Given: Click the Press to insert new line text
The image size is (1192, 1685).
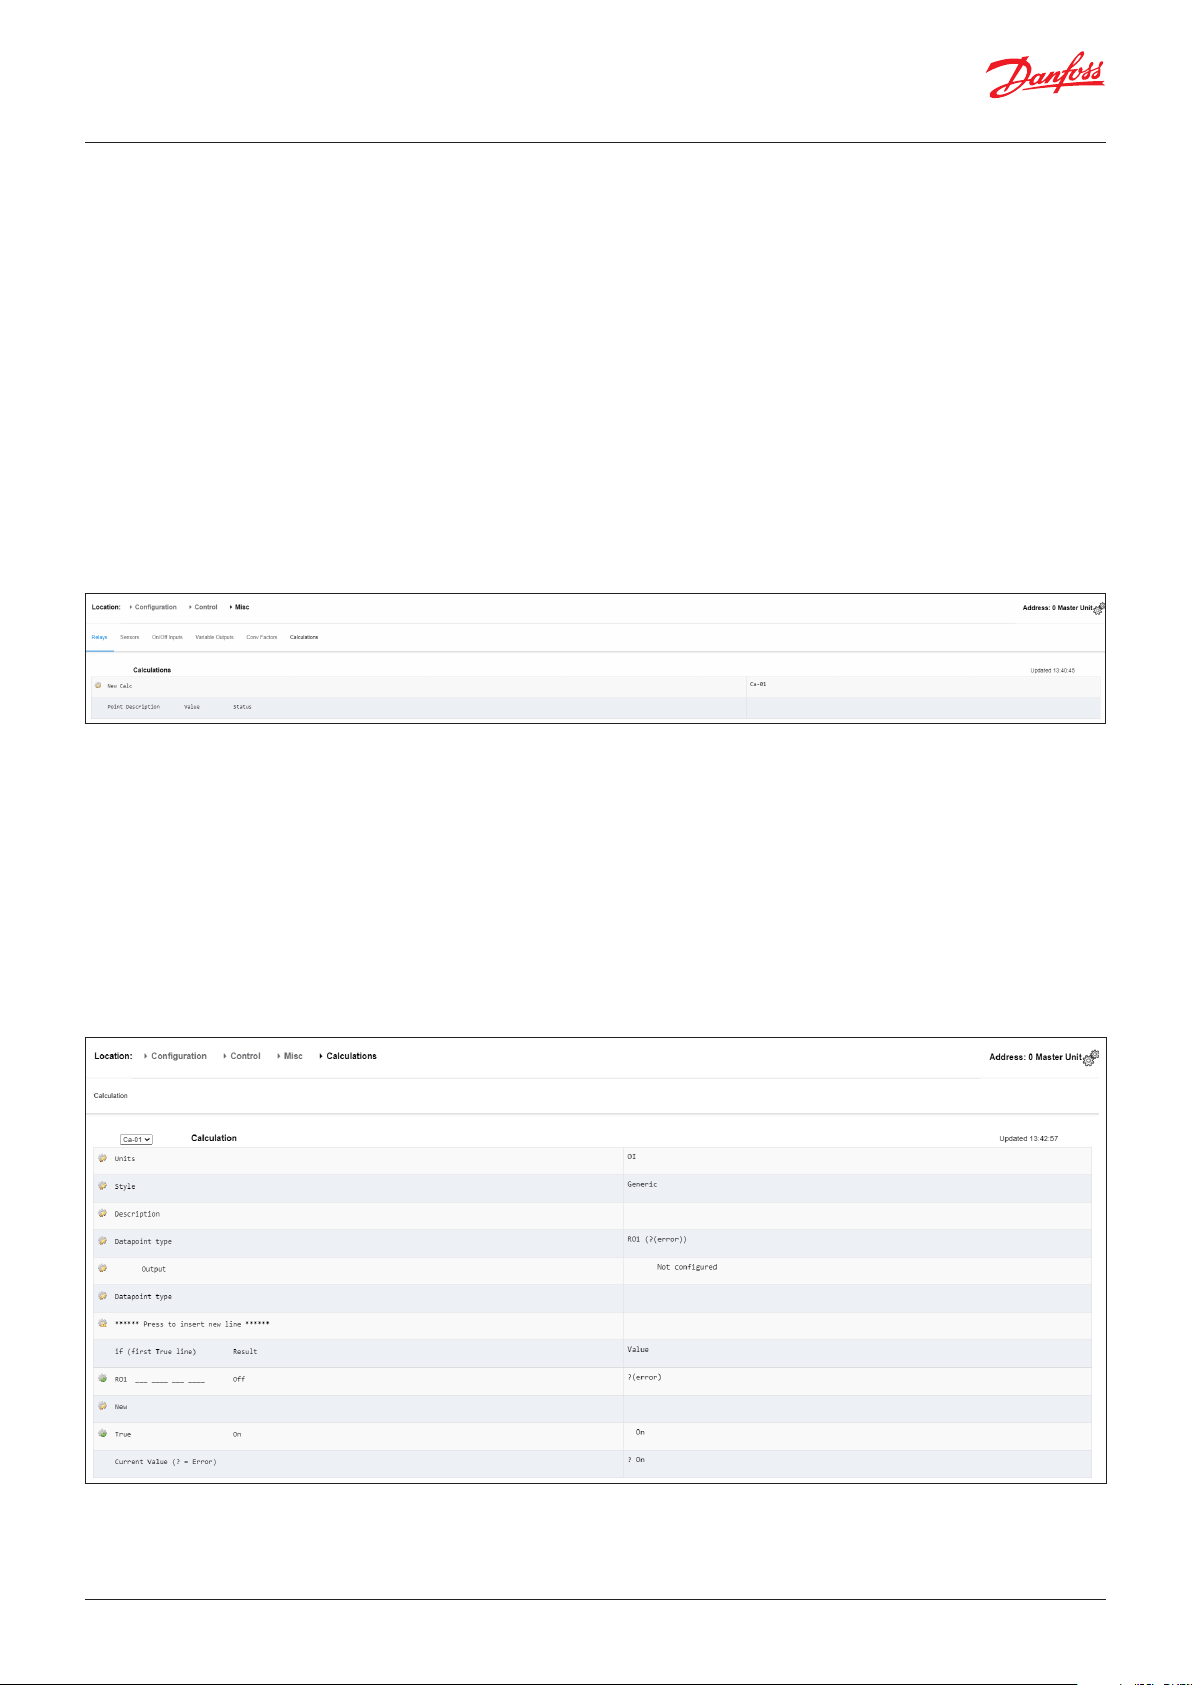Looking at the screenshot, I should [x=192, y=1324].
